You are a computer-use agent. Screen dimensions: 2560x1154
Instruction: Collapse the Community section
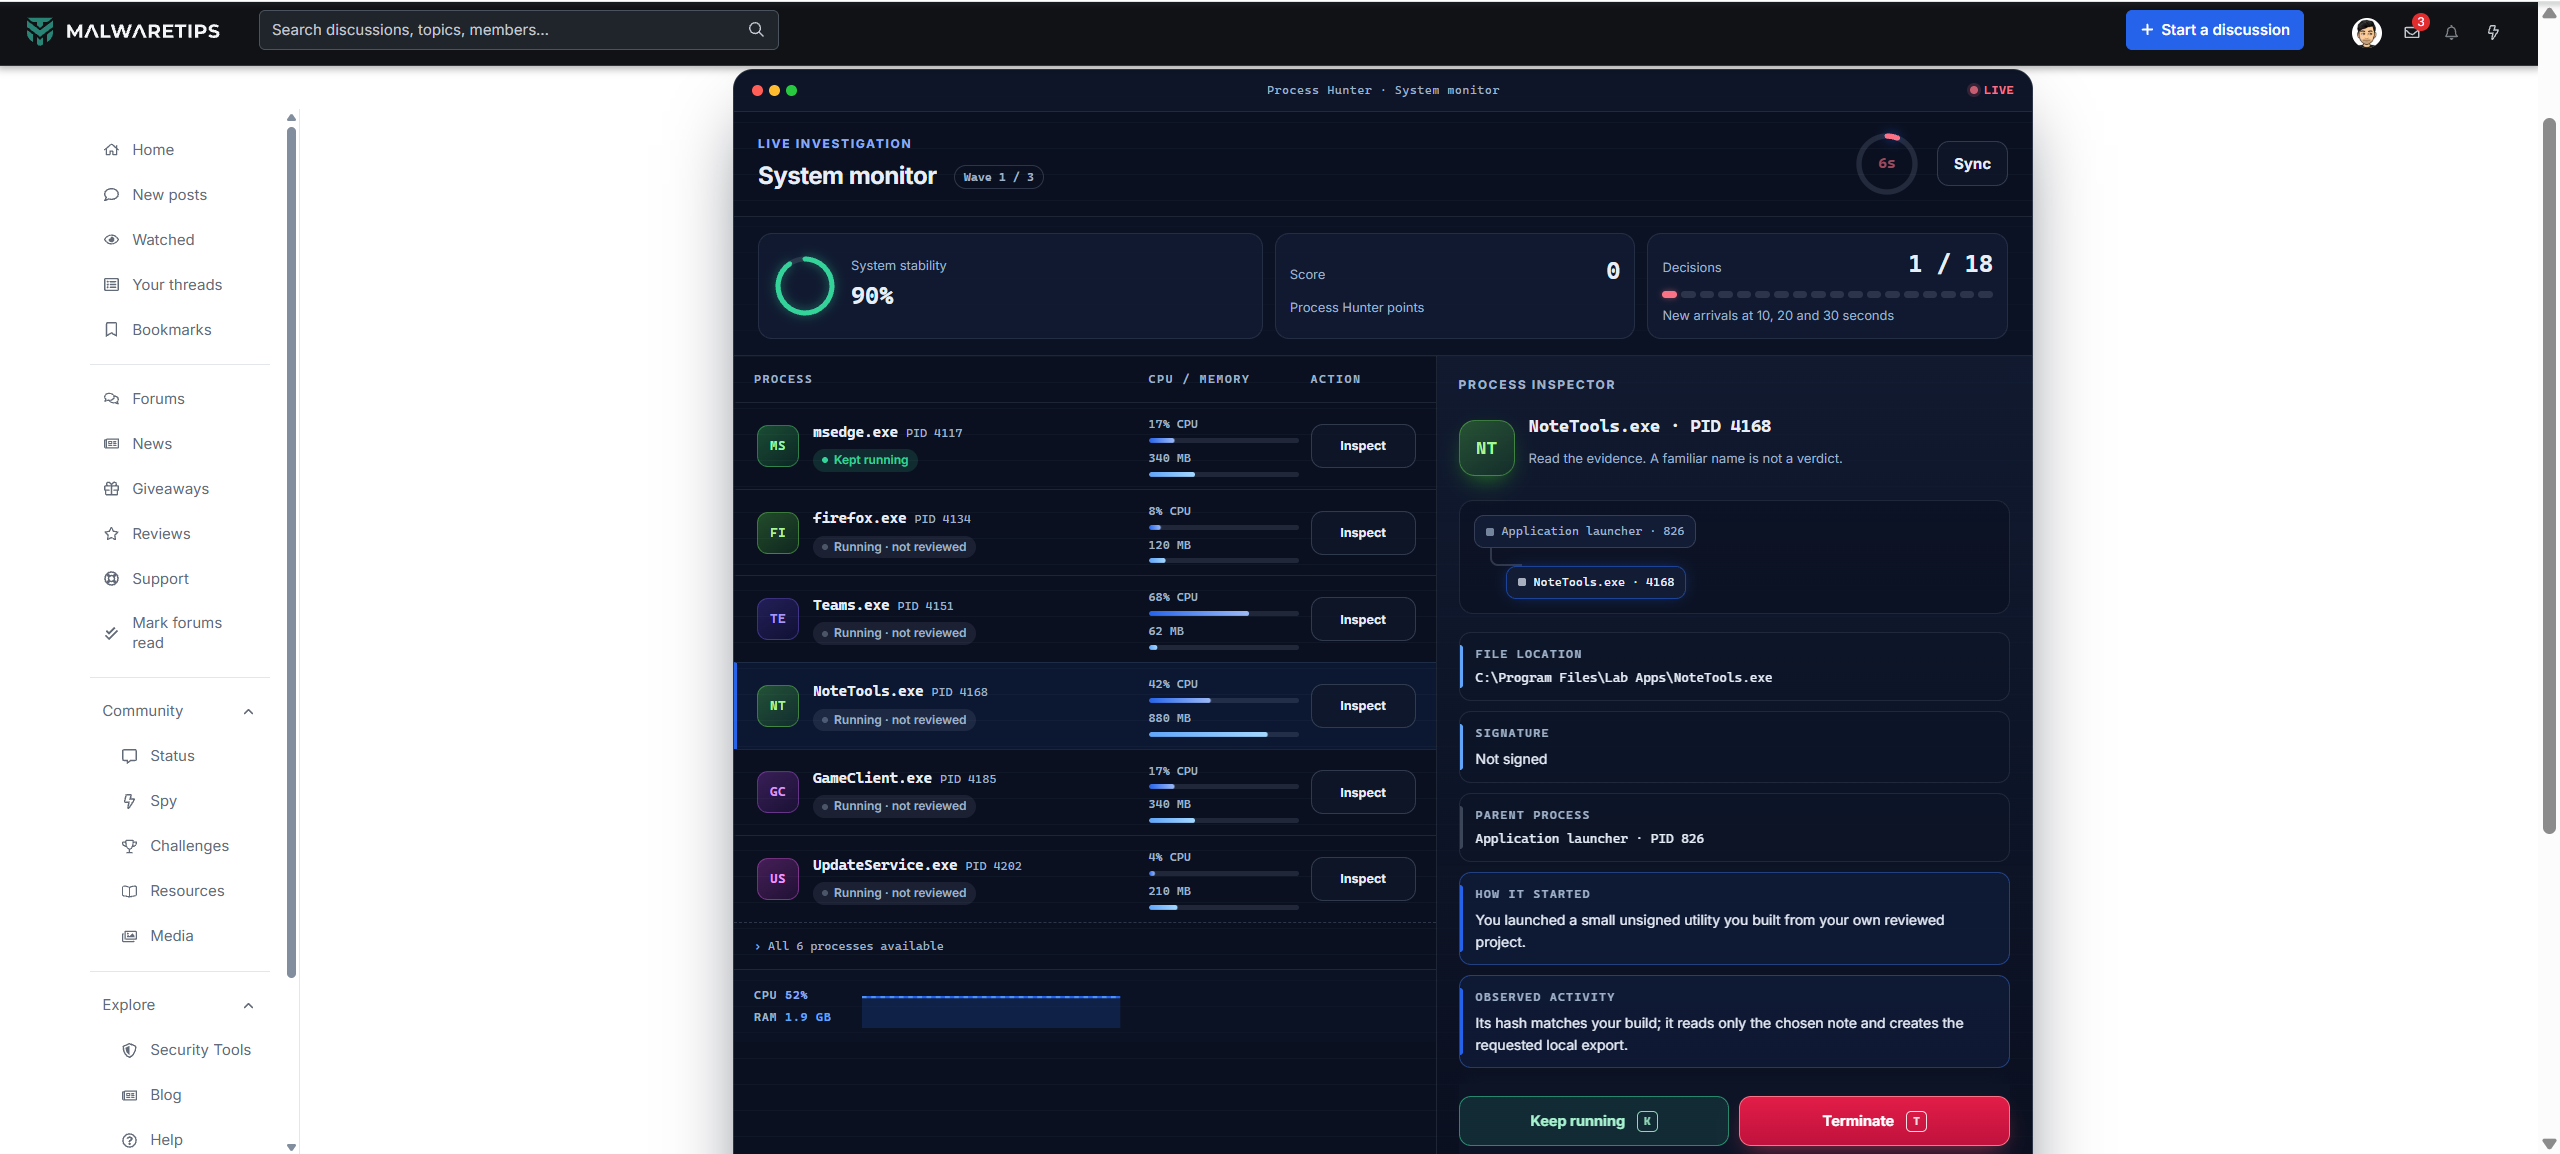point(248,712)
